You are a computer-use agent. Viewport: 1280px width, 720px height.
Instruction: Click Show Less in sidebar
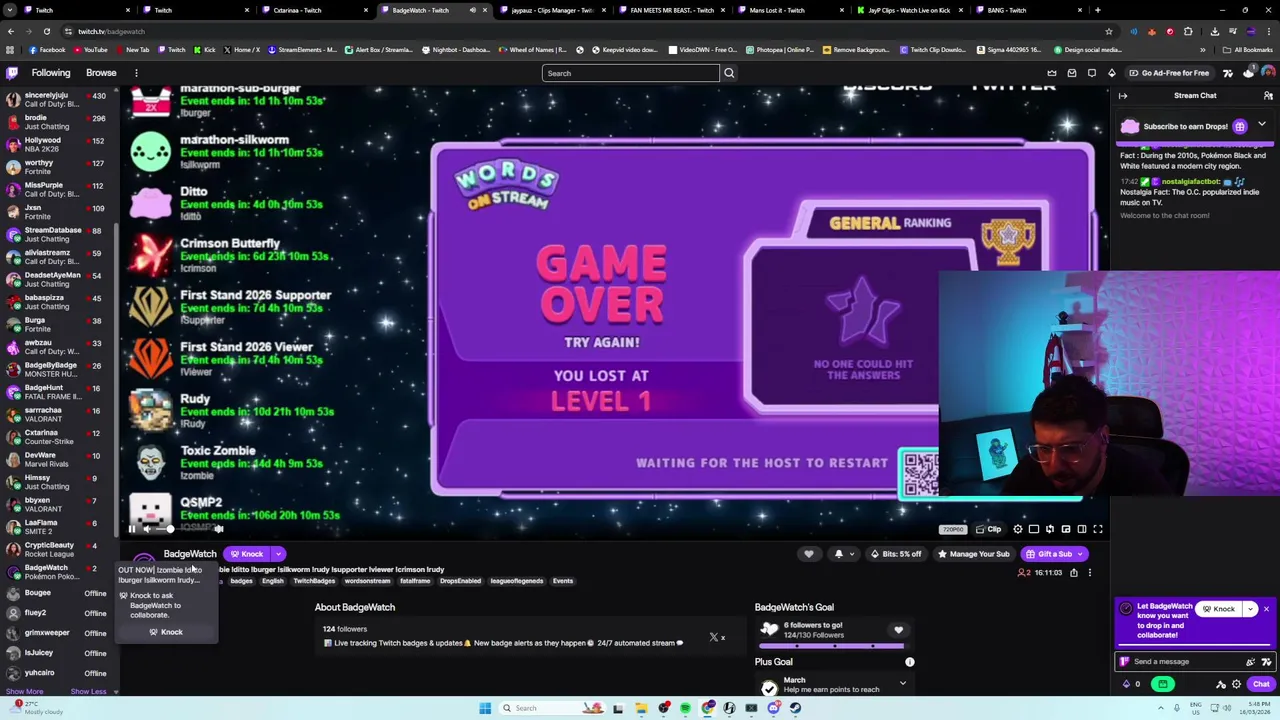(88, 692)
